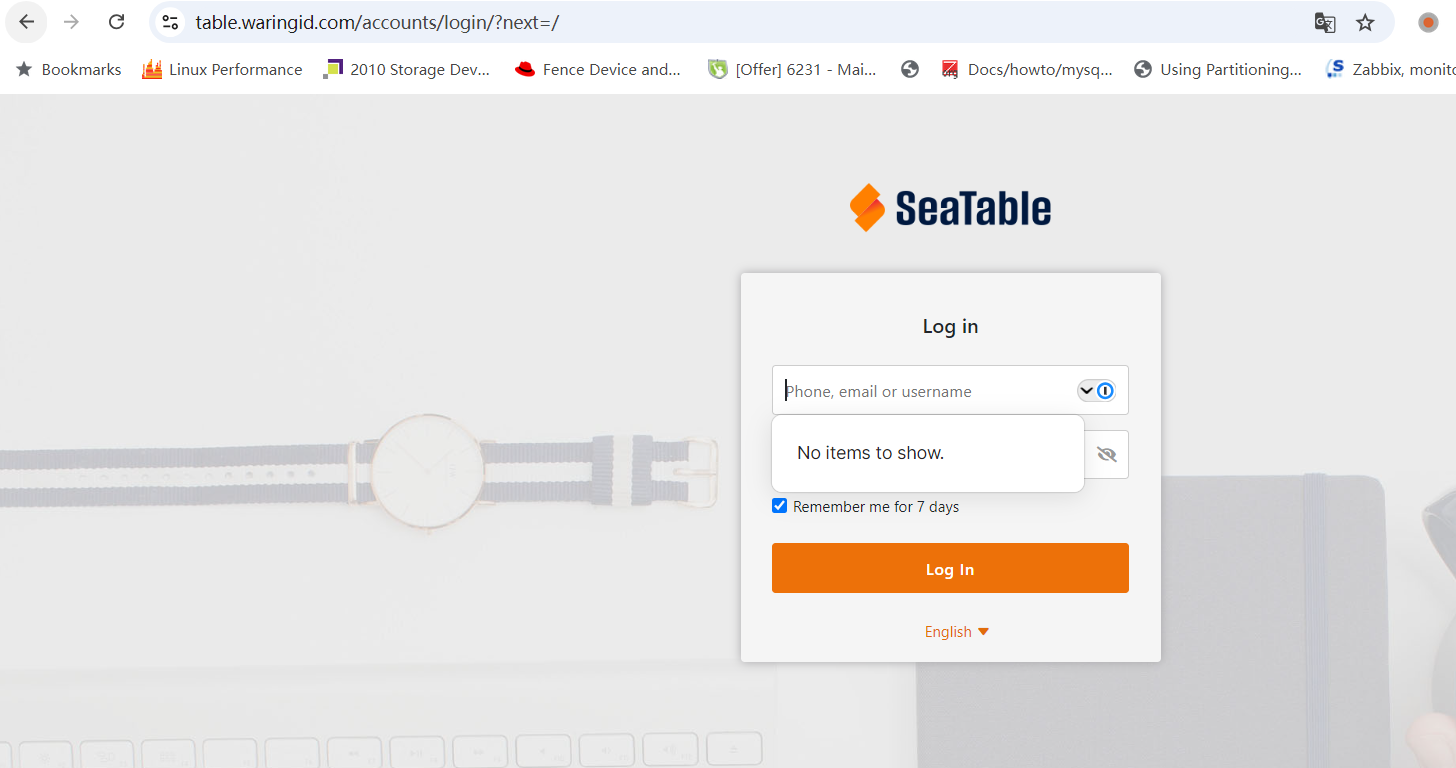Uncheck Remember me for 7 days checkbox

pos(780,506)
